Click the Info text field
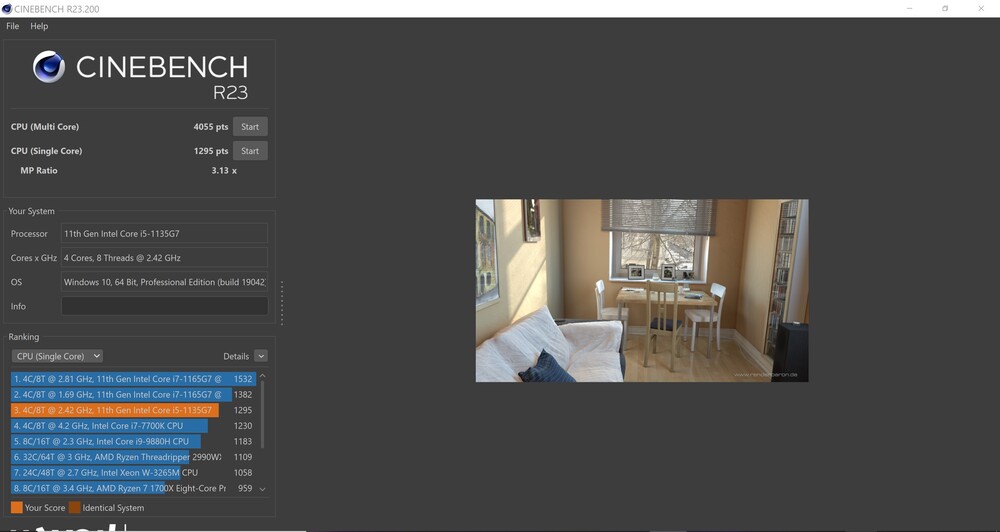Viewport: 1000px width, 532px height. 164,306
